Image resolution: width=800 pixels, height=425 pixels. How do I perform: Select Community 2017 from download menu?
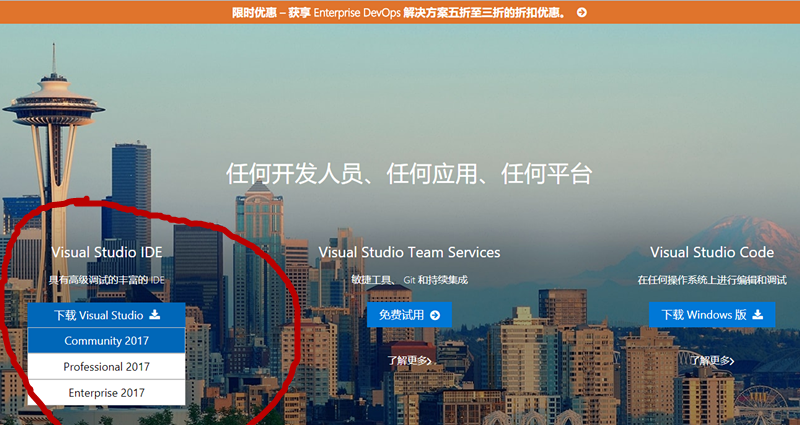[106, 341]
